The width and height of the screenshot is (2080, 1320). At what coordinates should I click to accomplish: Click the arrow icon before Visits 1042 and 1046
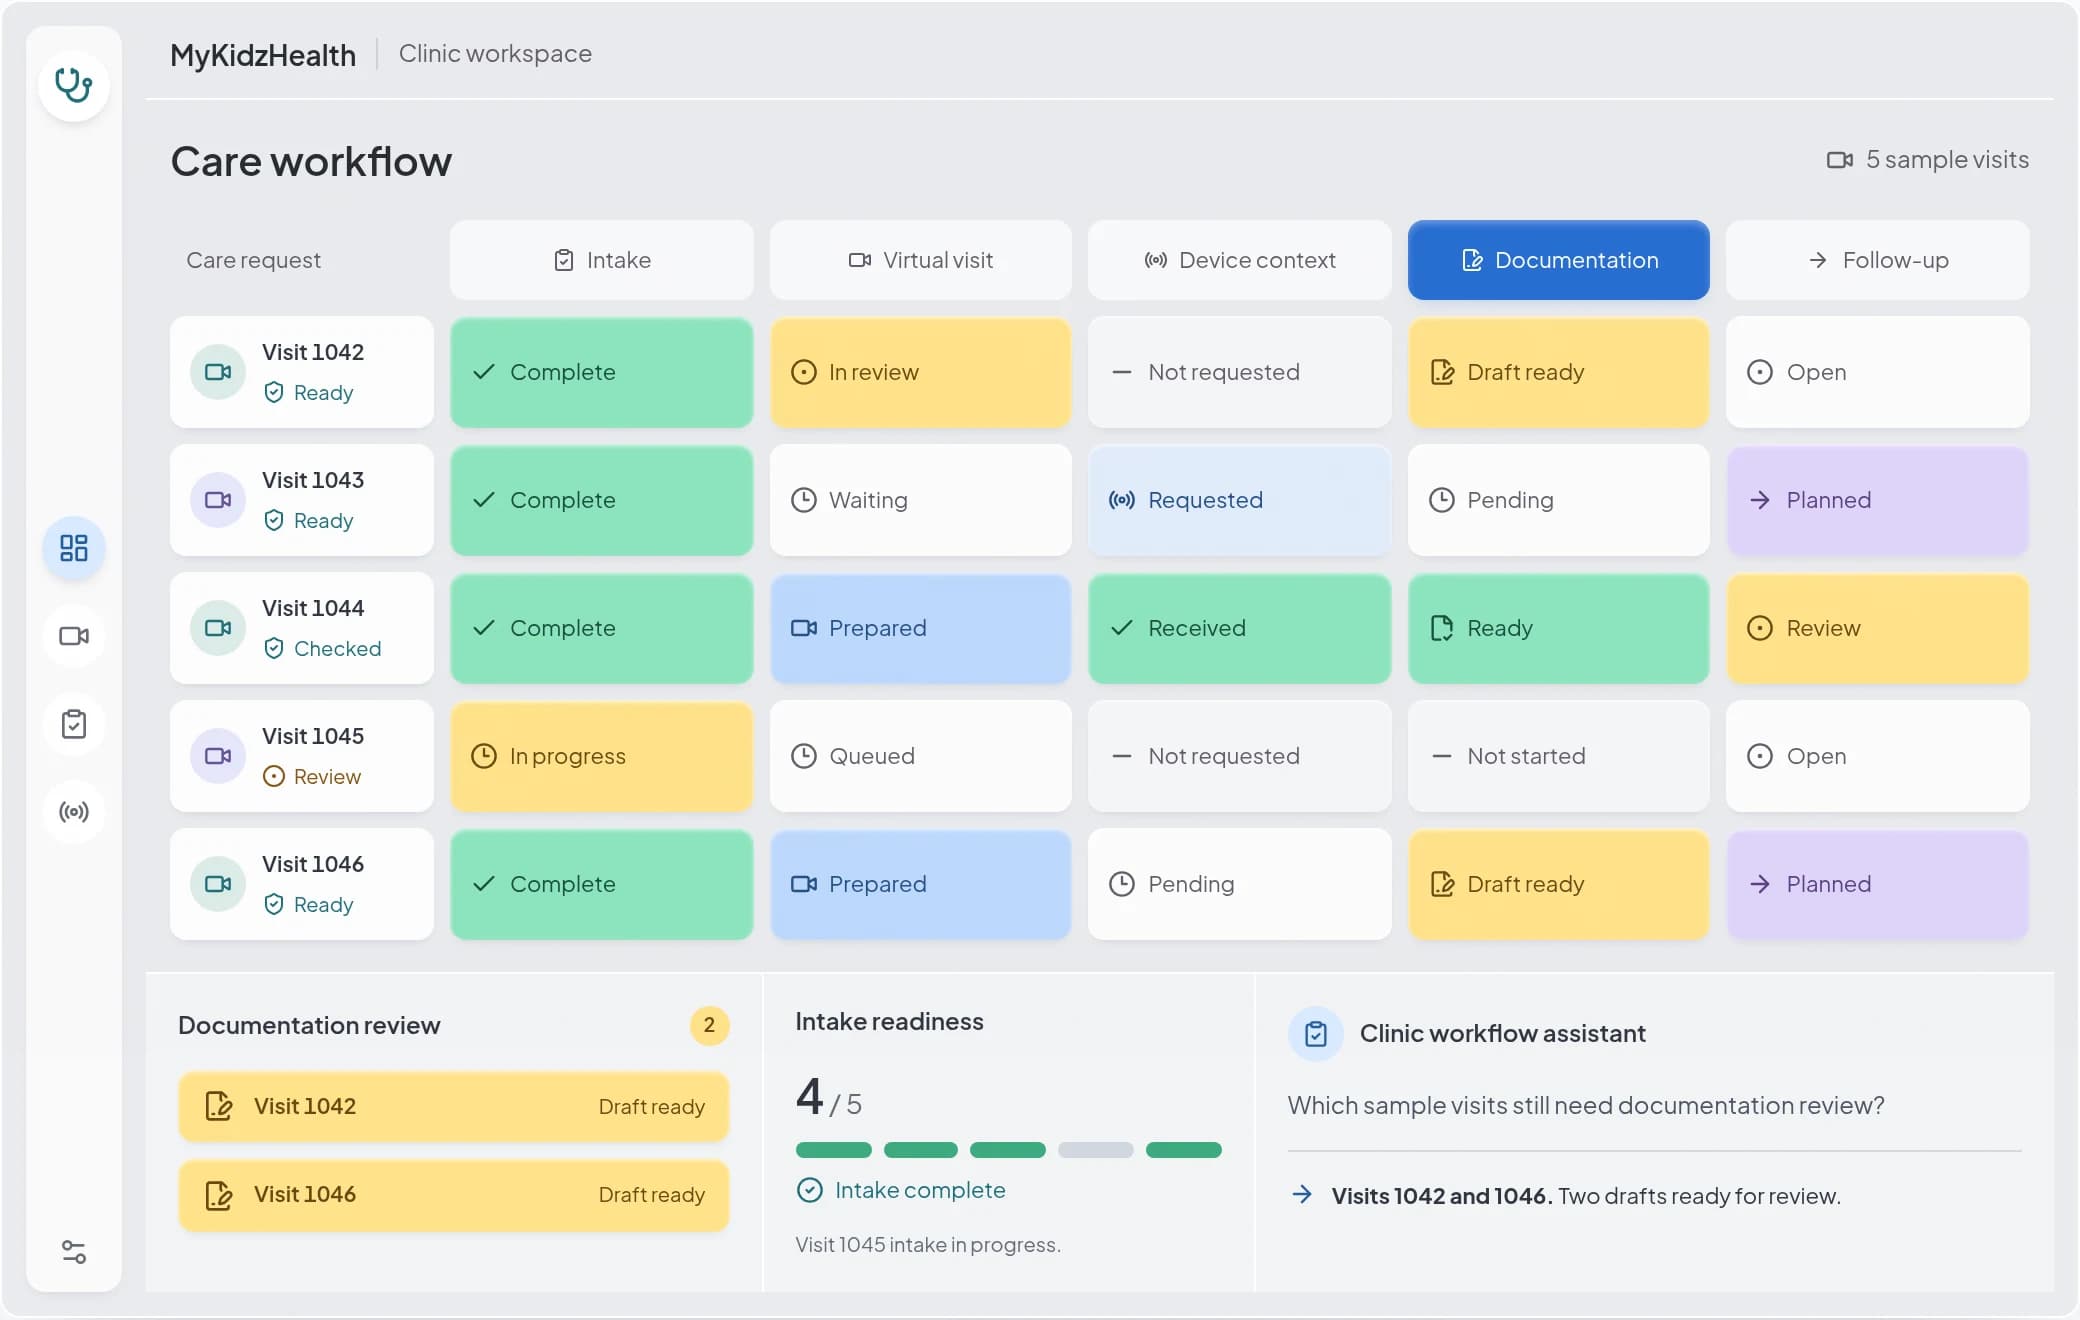1302,1194
